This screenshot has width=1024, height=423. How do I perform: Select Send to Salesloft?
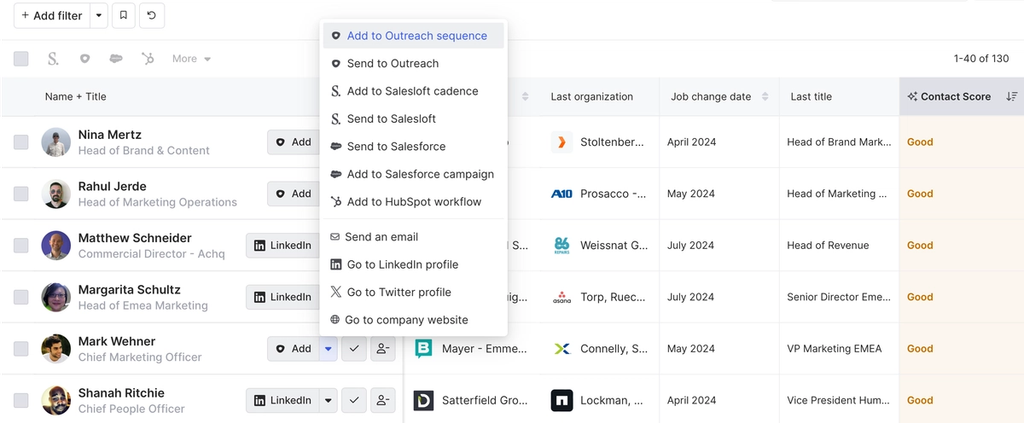(x=413, y=119)
